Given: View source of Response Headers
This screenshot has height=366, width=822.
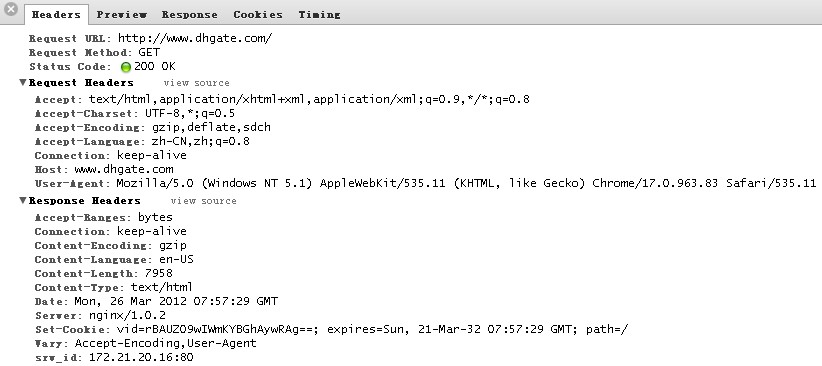Looking at the screenshot, I should point(203,201).
